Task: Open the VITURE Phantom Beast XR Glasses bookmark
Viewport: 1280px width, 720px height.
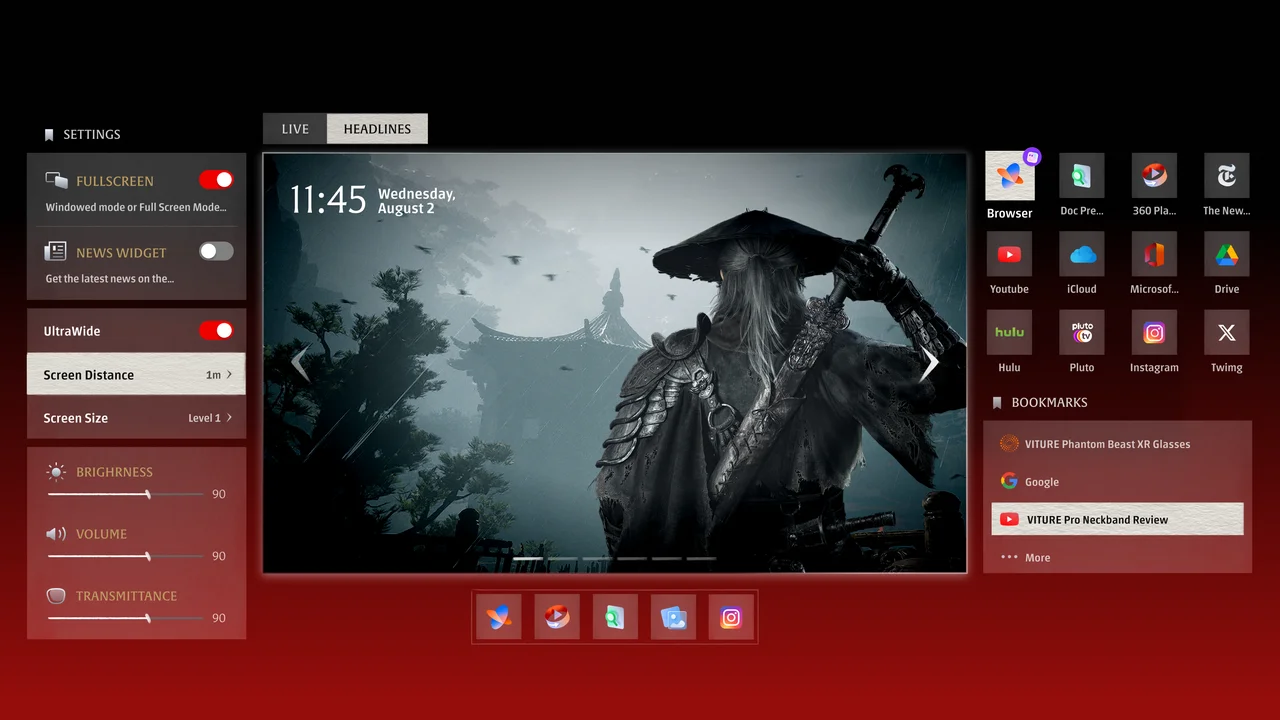Action: [x=1117, y=444]
